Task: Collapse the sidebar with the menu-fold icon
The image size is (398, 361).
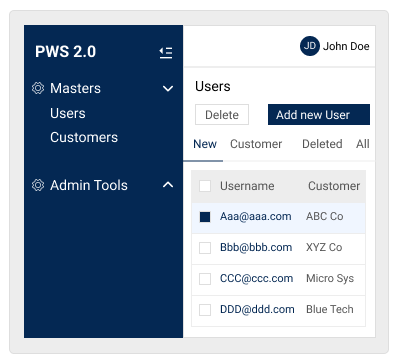Action: tap(166, 52)
